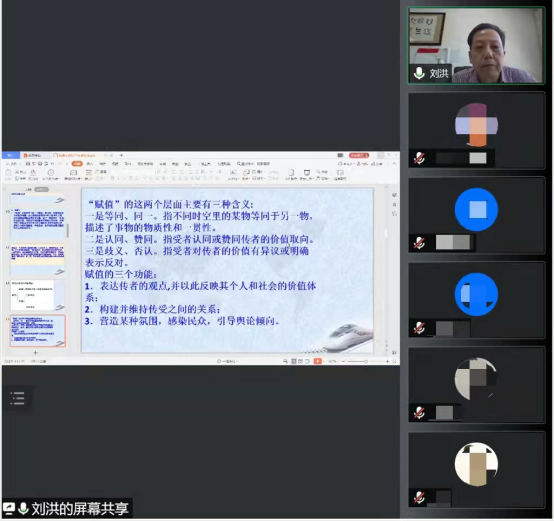Click the red button in WPS title bar
The height and width of the screenshot is (521, 554).
click(359, 155)
